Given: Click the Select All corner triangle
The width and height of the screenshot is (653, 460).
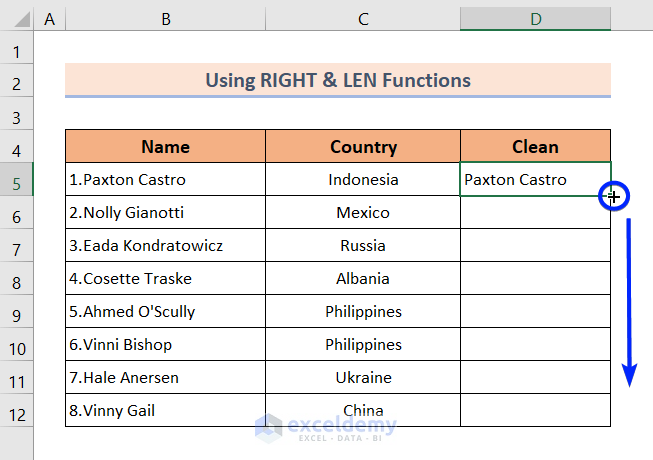Looking at the screenshot, I should (x=16, y=18).
